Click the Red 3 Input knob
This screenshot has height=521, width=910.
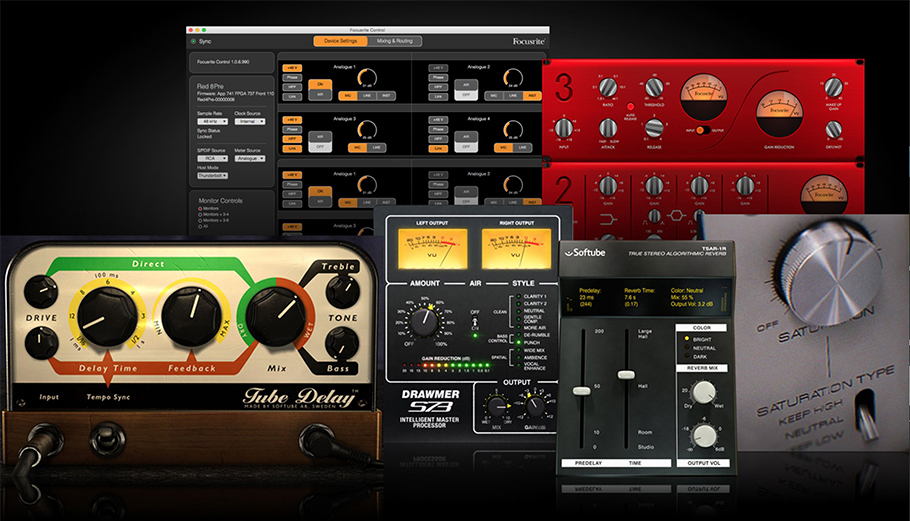tap(564, 128)
